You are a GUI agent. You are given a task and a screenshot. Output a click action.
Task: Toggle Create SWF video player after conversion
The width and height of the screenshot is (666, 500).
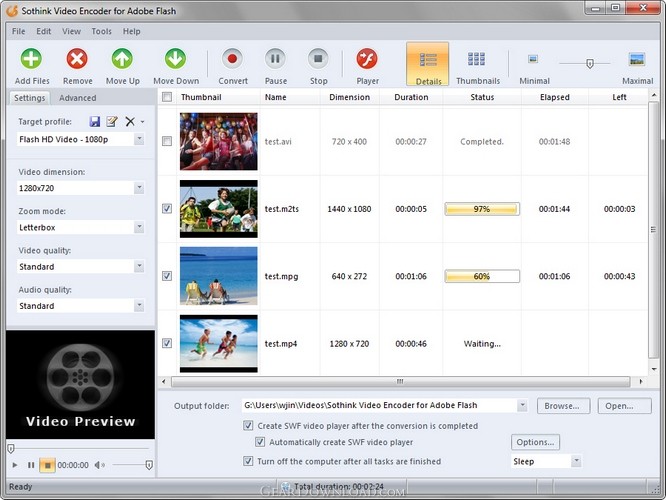[248, 425]
